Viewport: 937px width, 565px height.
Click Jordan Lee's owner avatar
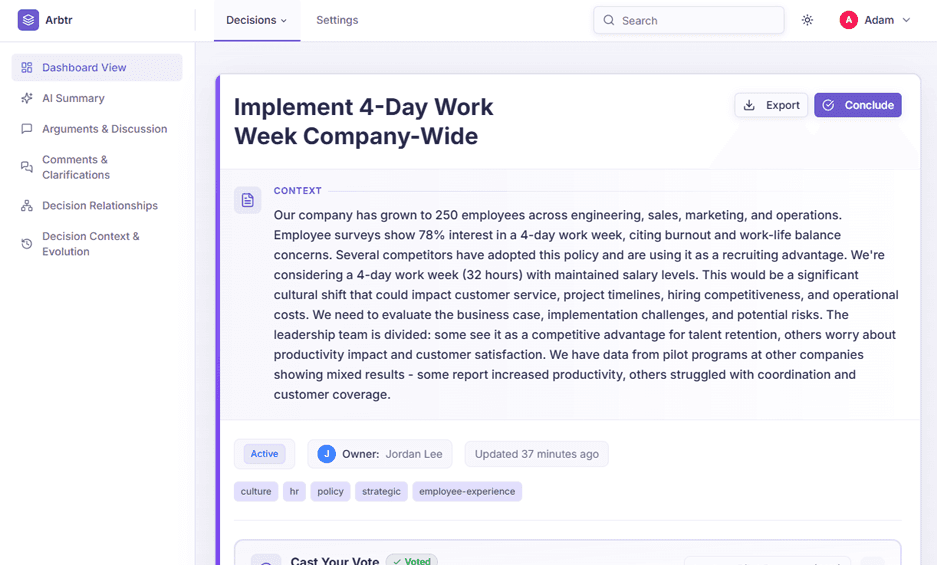tap(326, 454)
